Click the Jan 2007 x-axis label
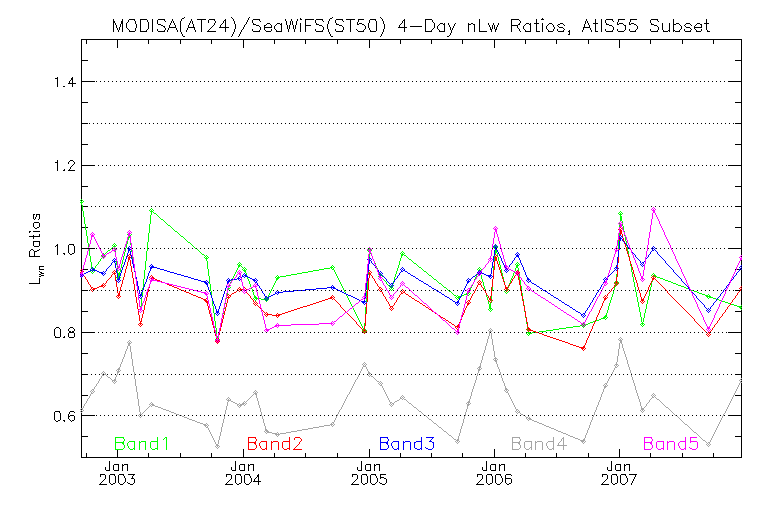Viewport: 768px width, 512px height. click(620, 473)
